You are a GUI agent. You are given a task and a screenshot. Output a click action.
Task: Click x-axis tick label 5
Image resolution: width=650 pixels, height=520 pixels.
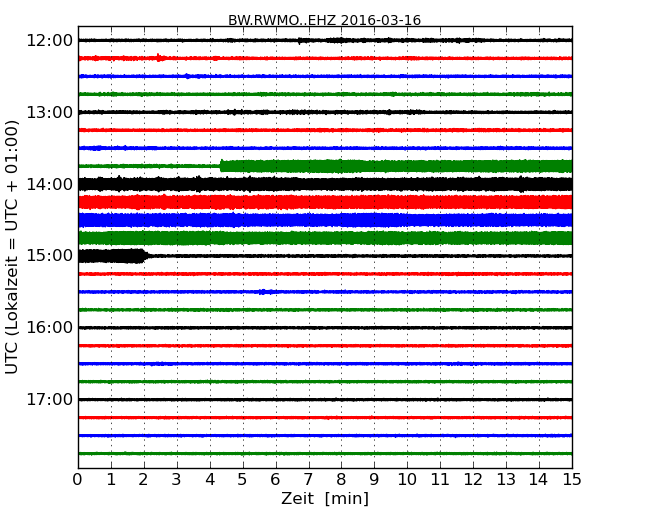pos(243,480)
